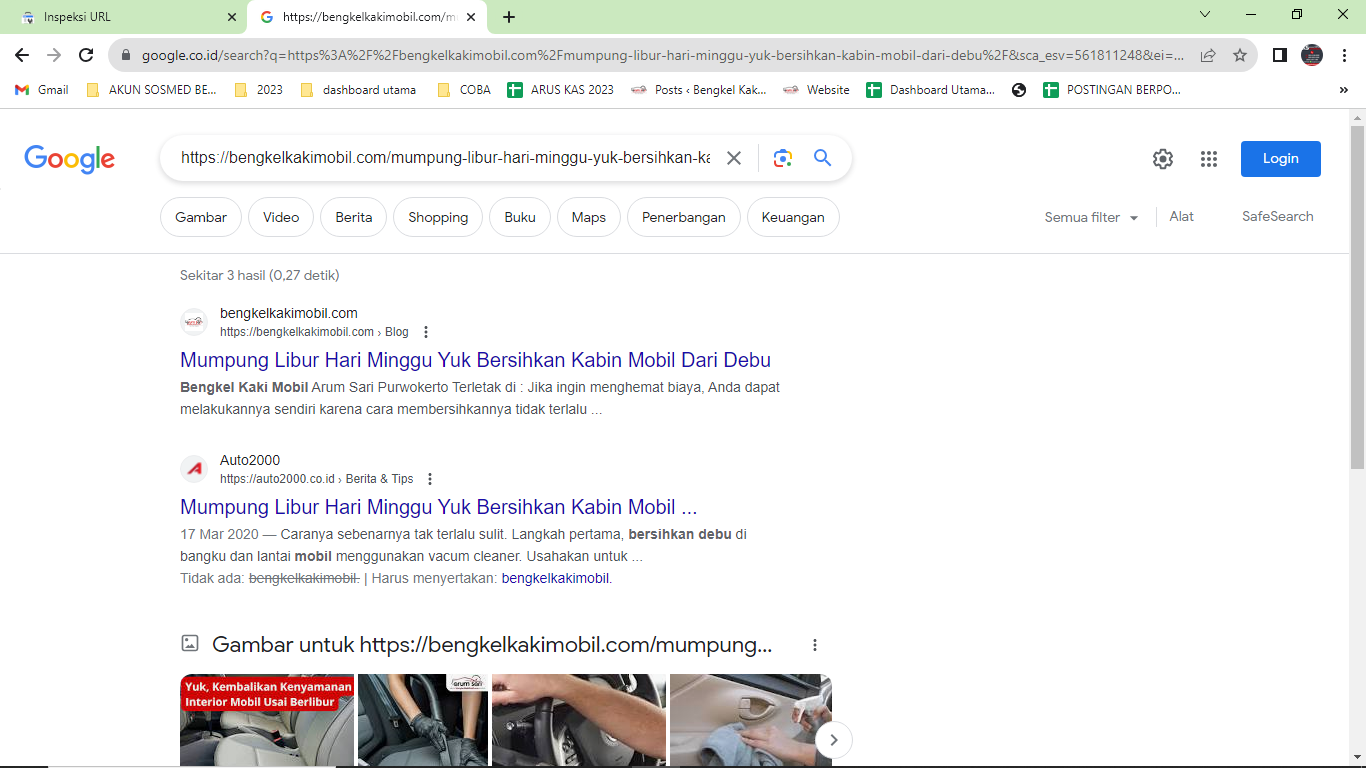Open the tab search dropdown arrow

[1205, 15]
